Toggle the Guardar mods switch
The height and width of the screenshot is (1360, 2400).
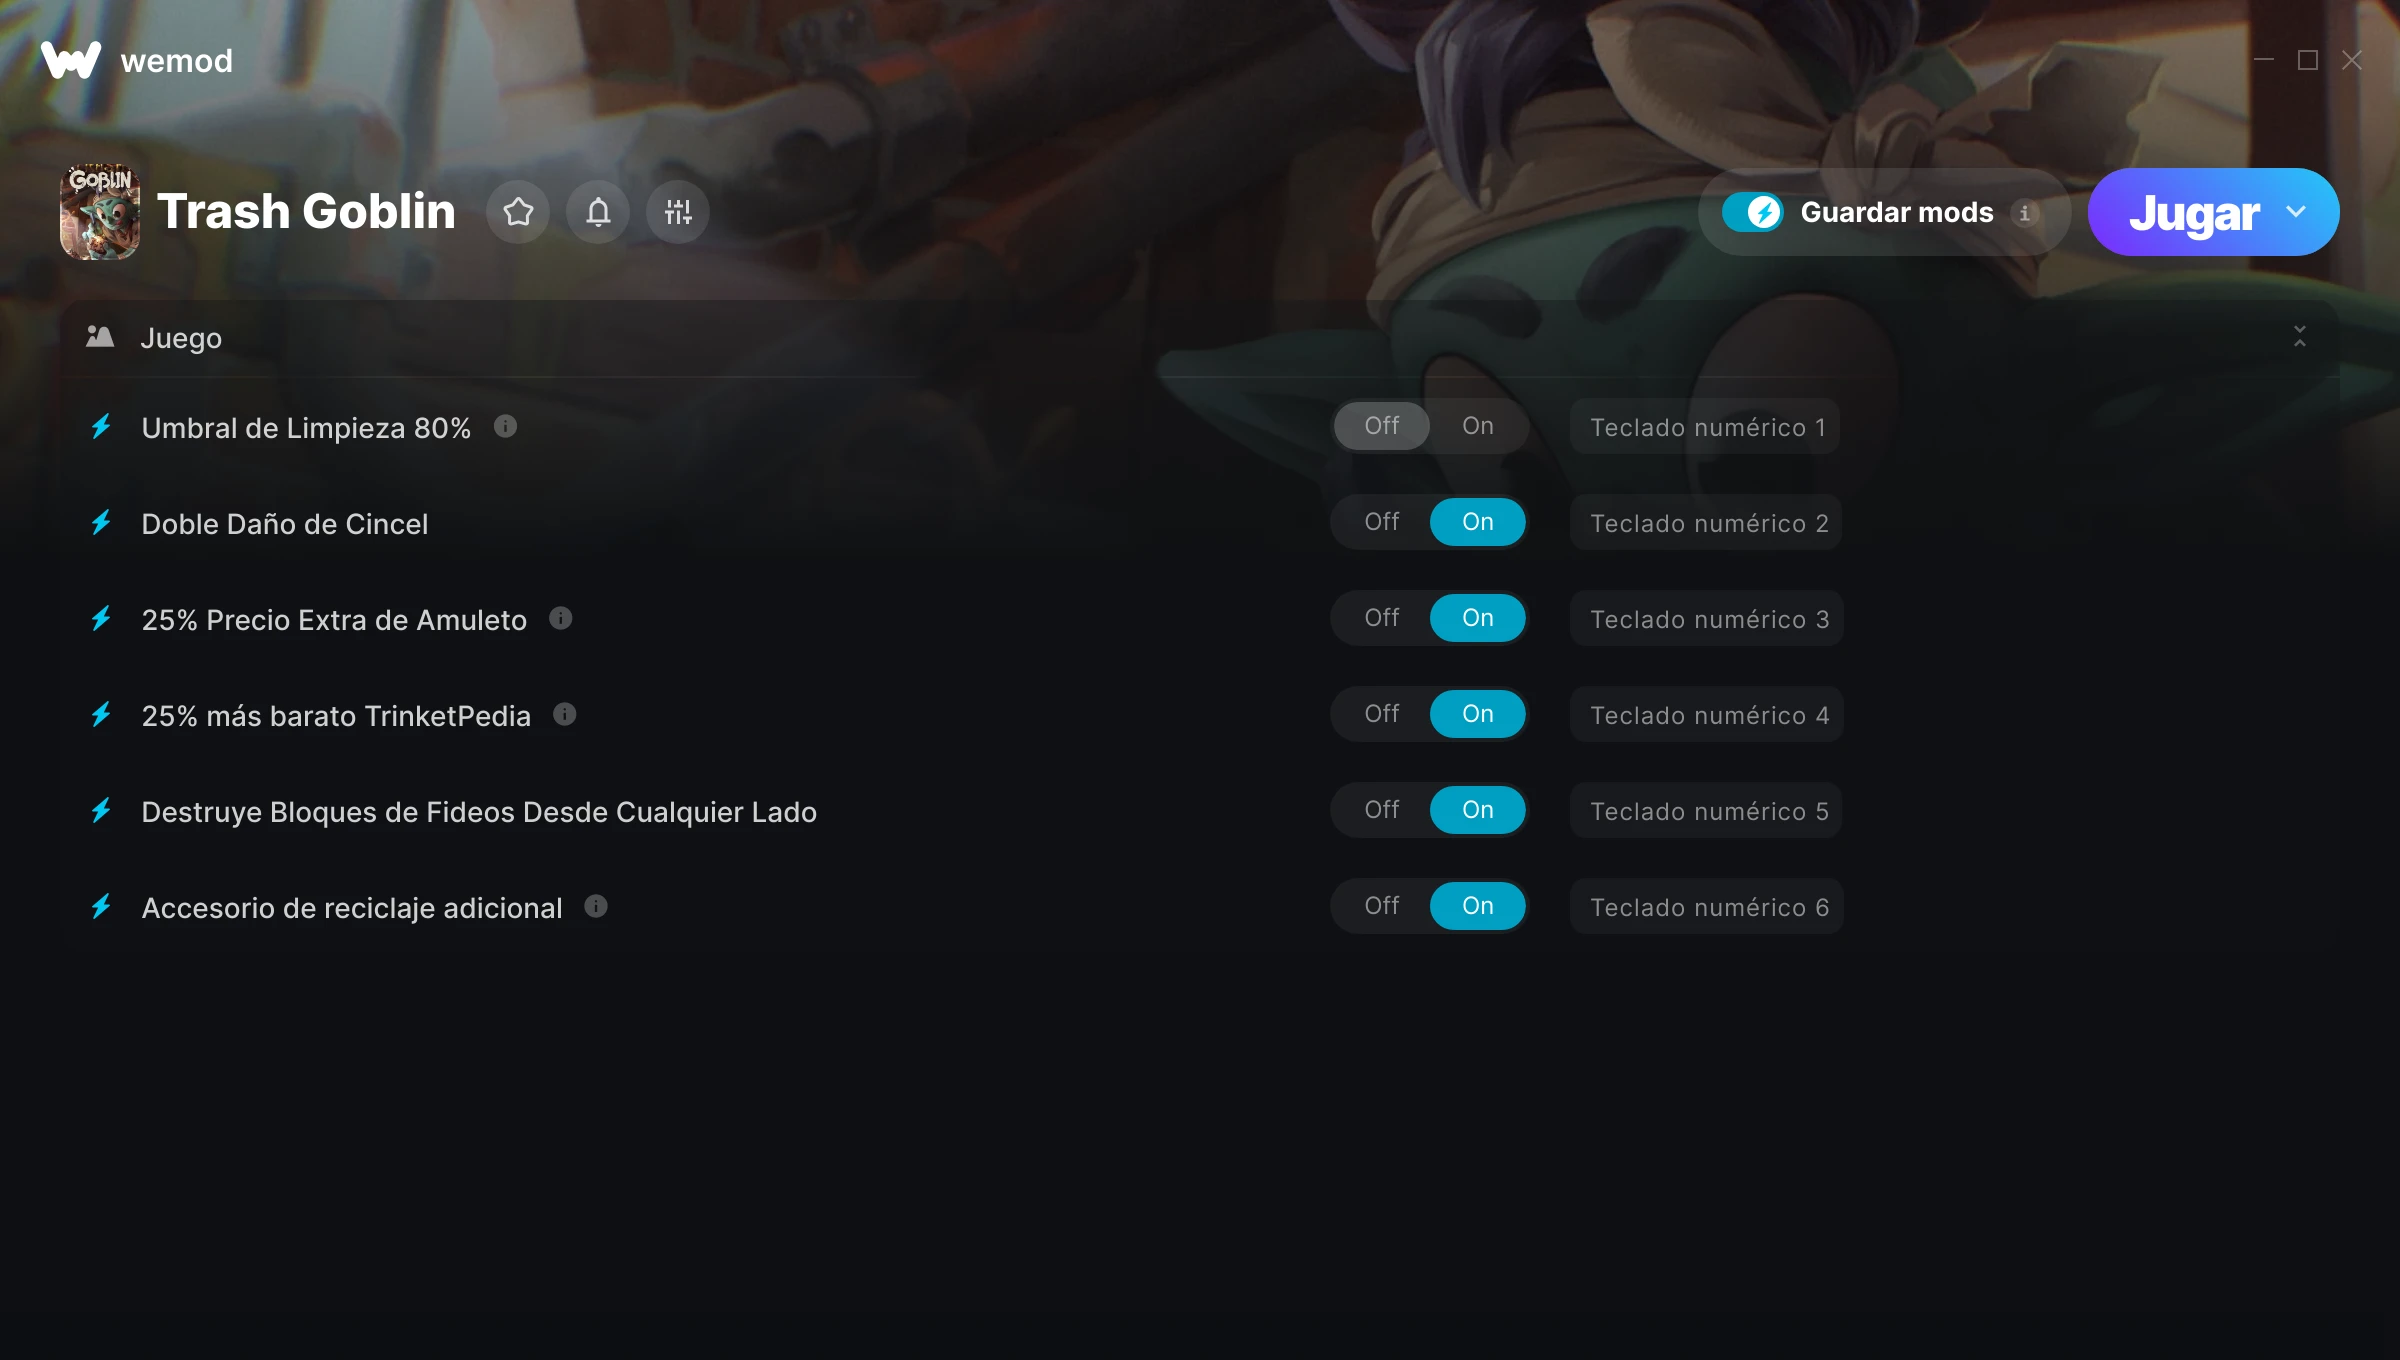(1753, 212)
